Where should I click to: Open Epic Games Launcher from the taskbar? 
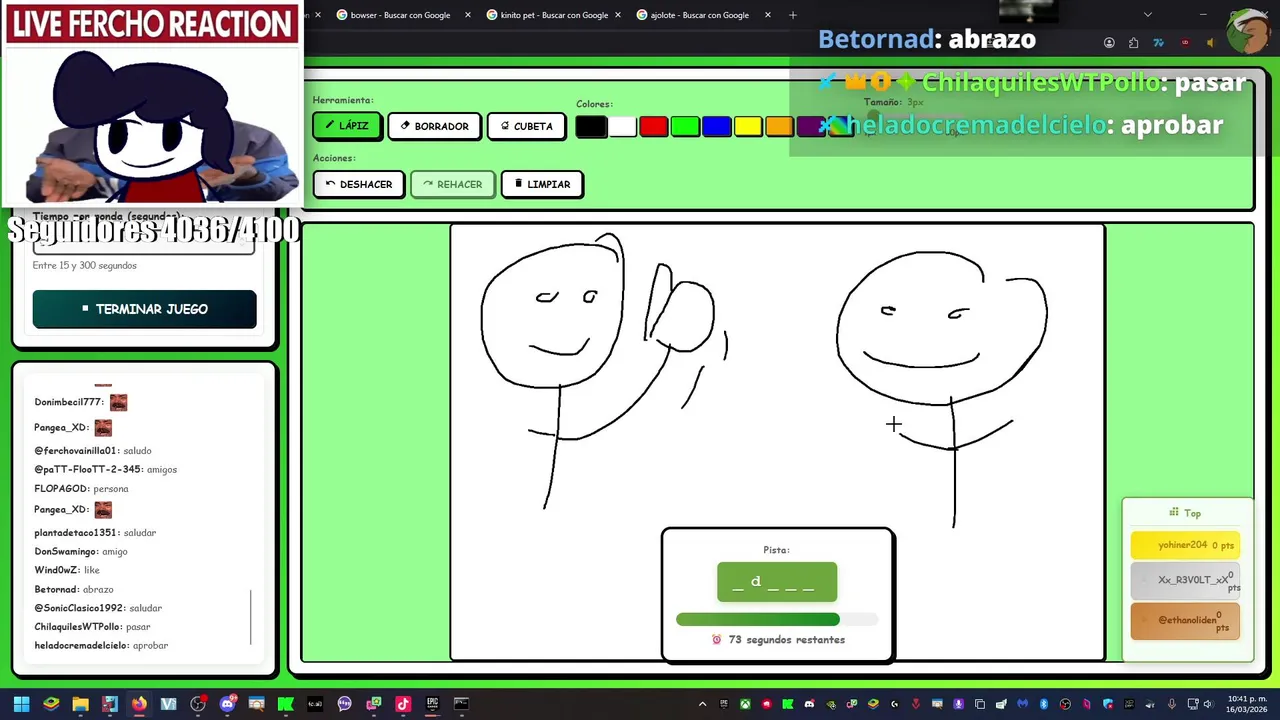pos(432,704)
